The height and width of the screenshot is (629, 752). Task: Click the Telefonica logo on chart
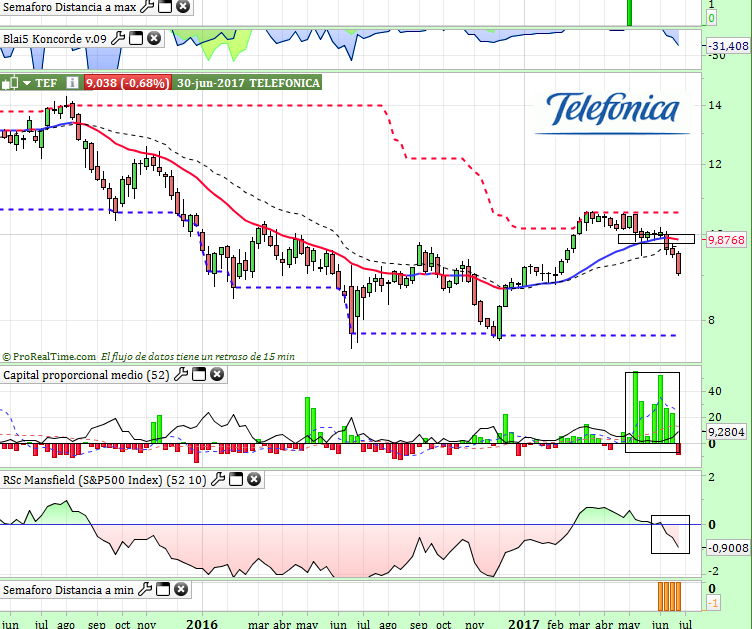click(613, 112)
